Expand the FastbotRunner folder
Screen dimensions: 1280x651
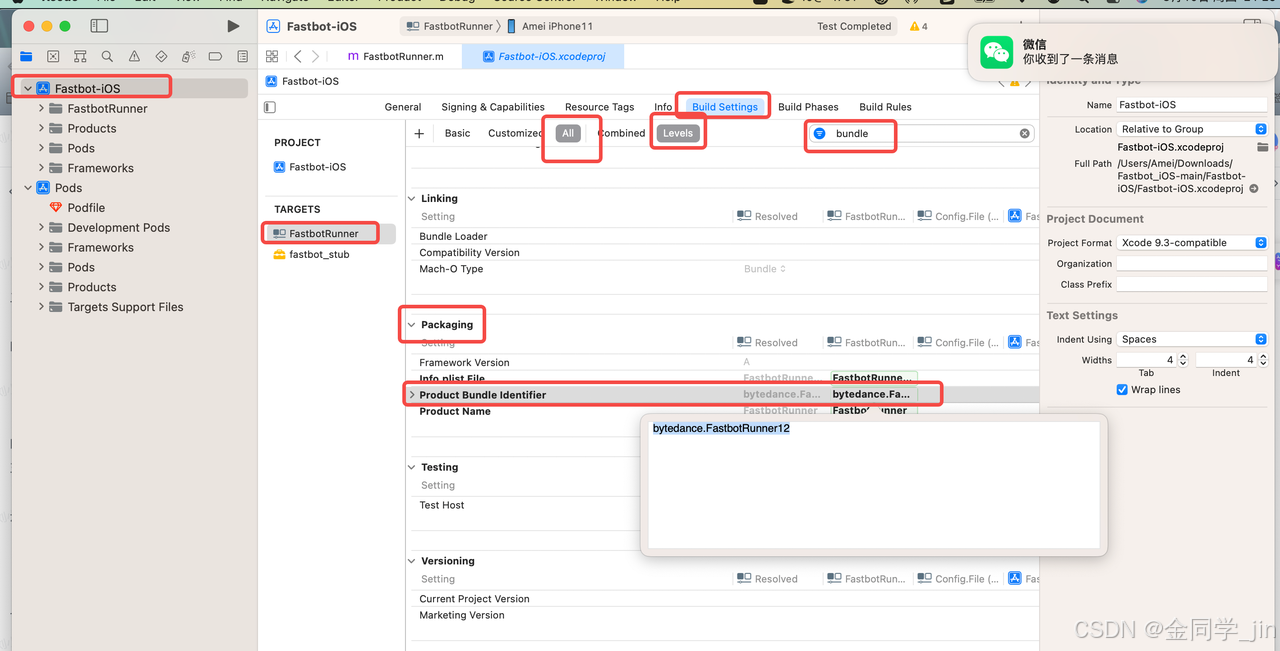coord(41,108)
